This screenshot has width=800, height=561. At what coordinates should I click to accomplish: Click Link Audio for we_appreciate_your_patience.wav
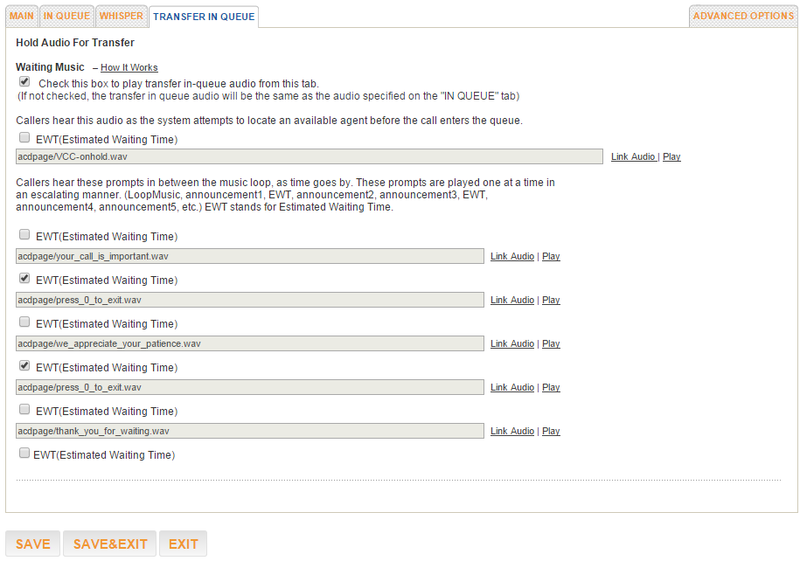[x=512, y=344]
